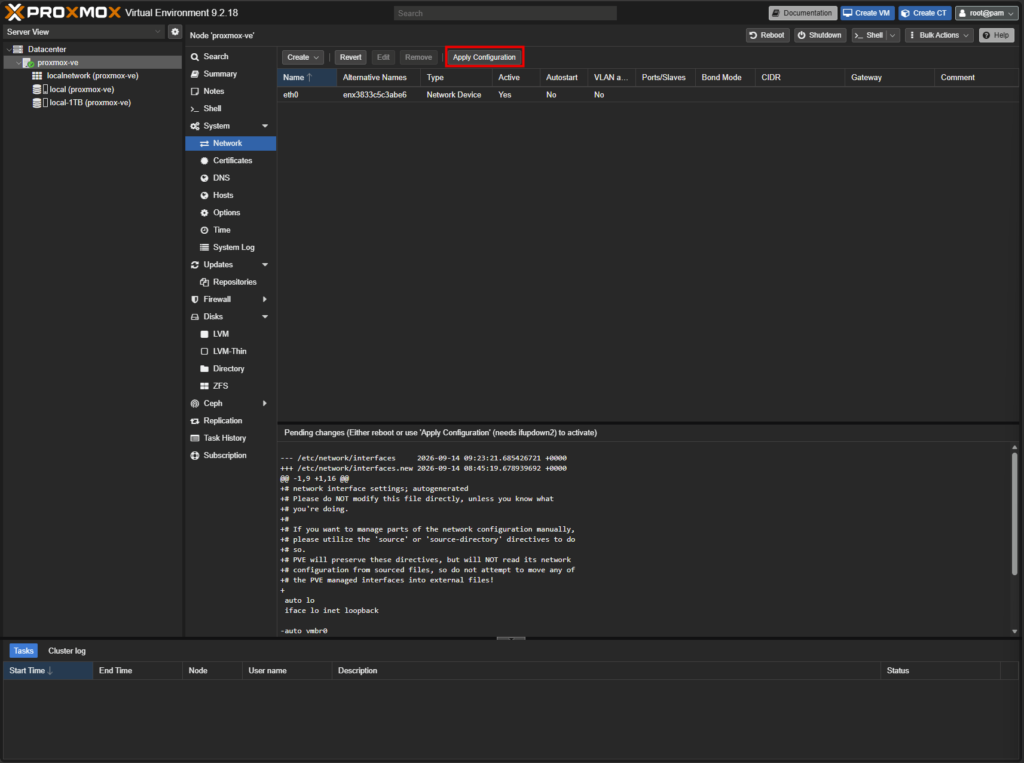Screen dimensions: 1024x763
Task: Switch to the Cluster log tab
Action: coord(67,651)
